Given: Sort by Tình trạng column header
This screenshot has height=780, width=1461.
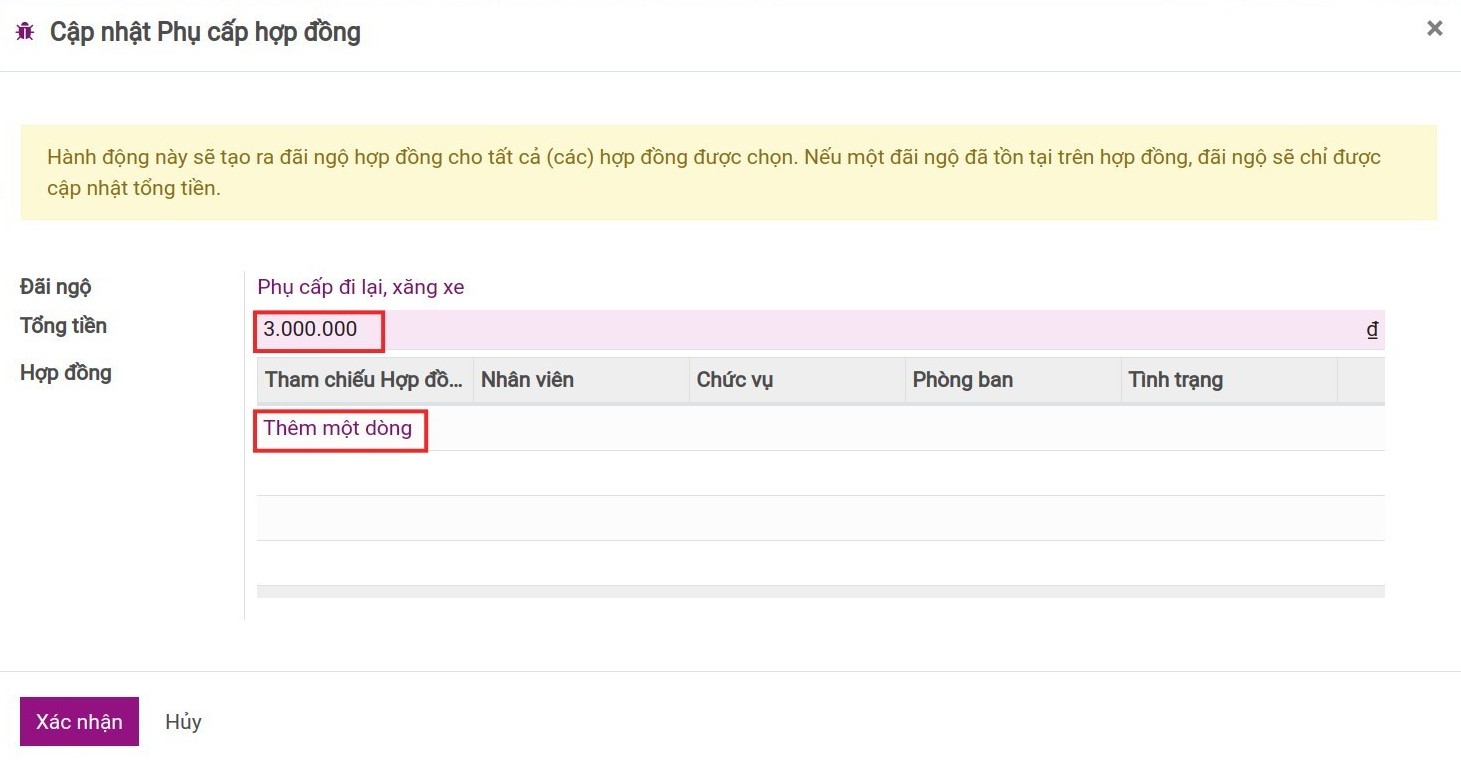Looking at the screenshot, I should coord(1175,380).
